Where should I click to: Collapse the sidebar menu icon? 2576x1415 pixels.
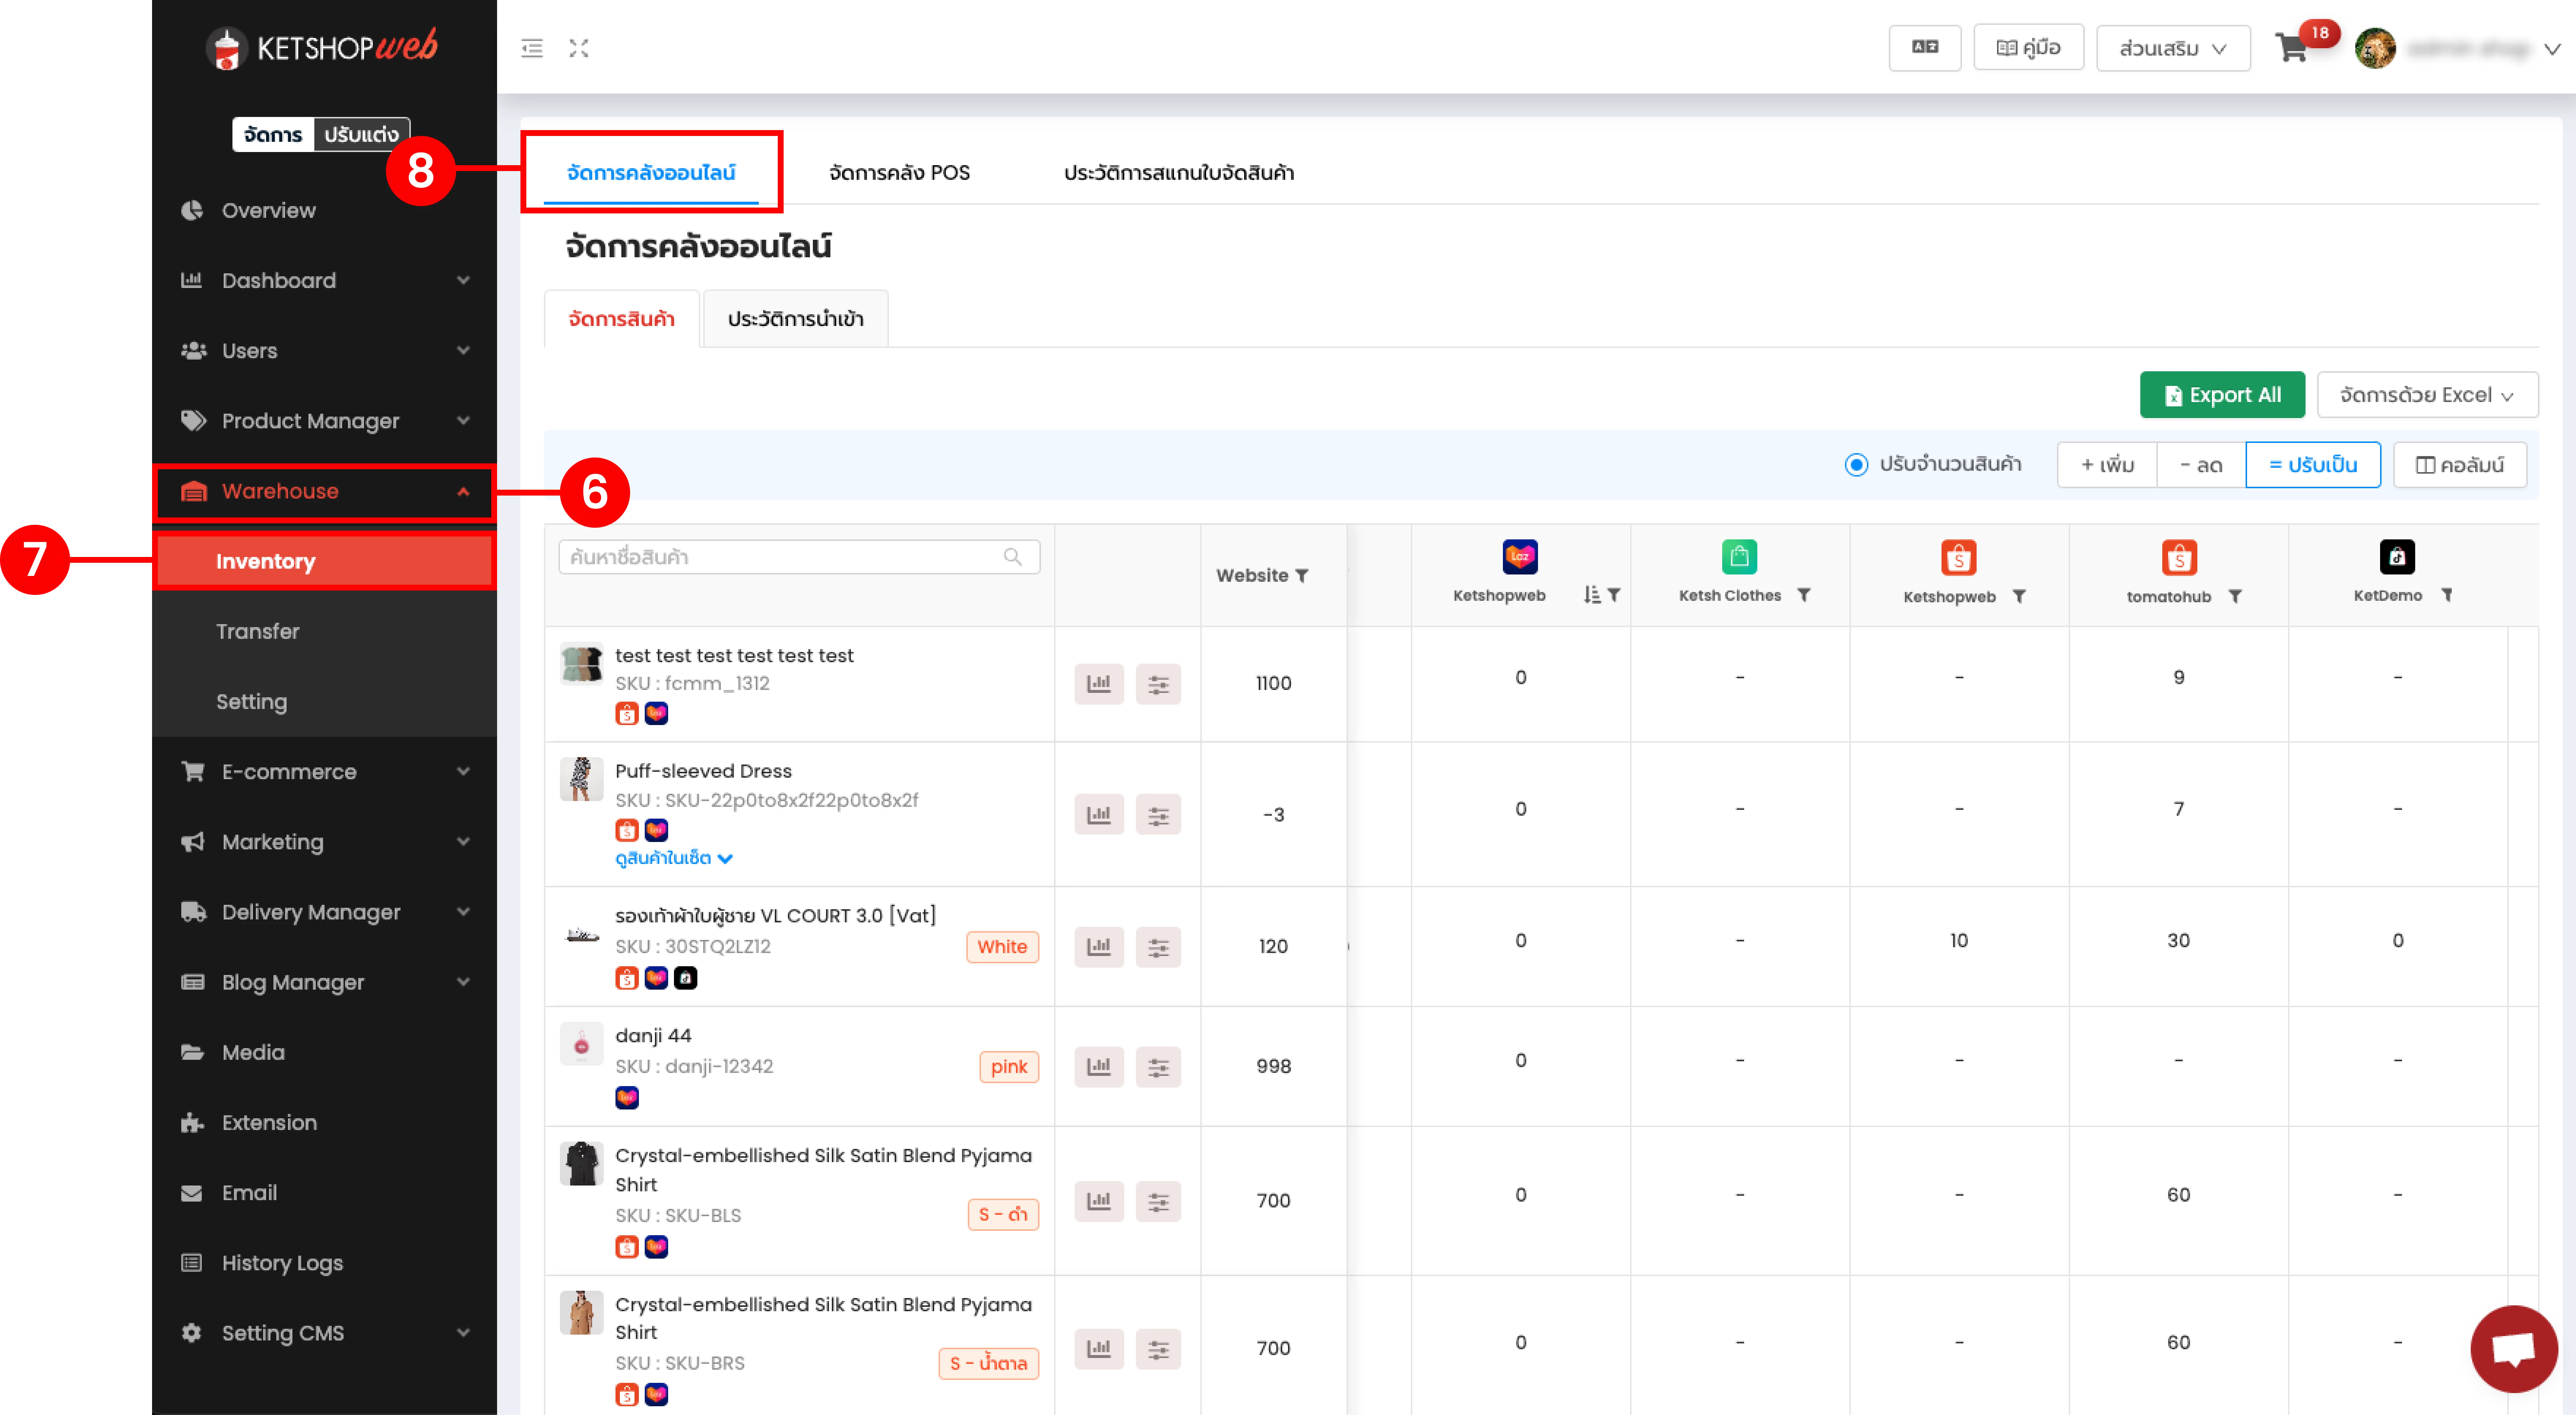pyautogui.click(x=532, y=48)
